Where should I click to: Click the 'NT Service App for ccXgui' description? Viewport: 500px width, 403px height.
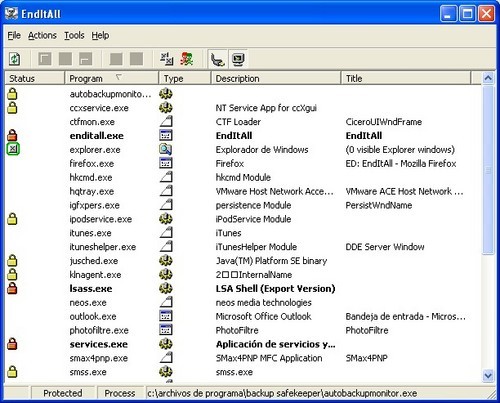pyautogui.click(x=266, y=108)
